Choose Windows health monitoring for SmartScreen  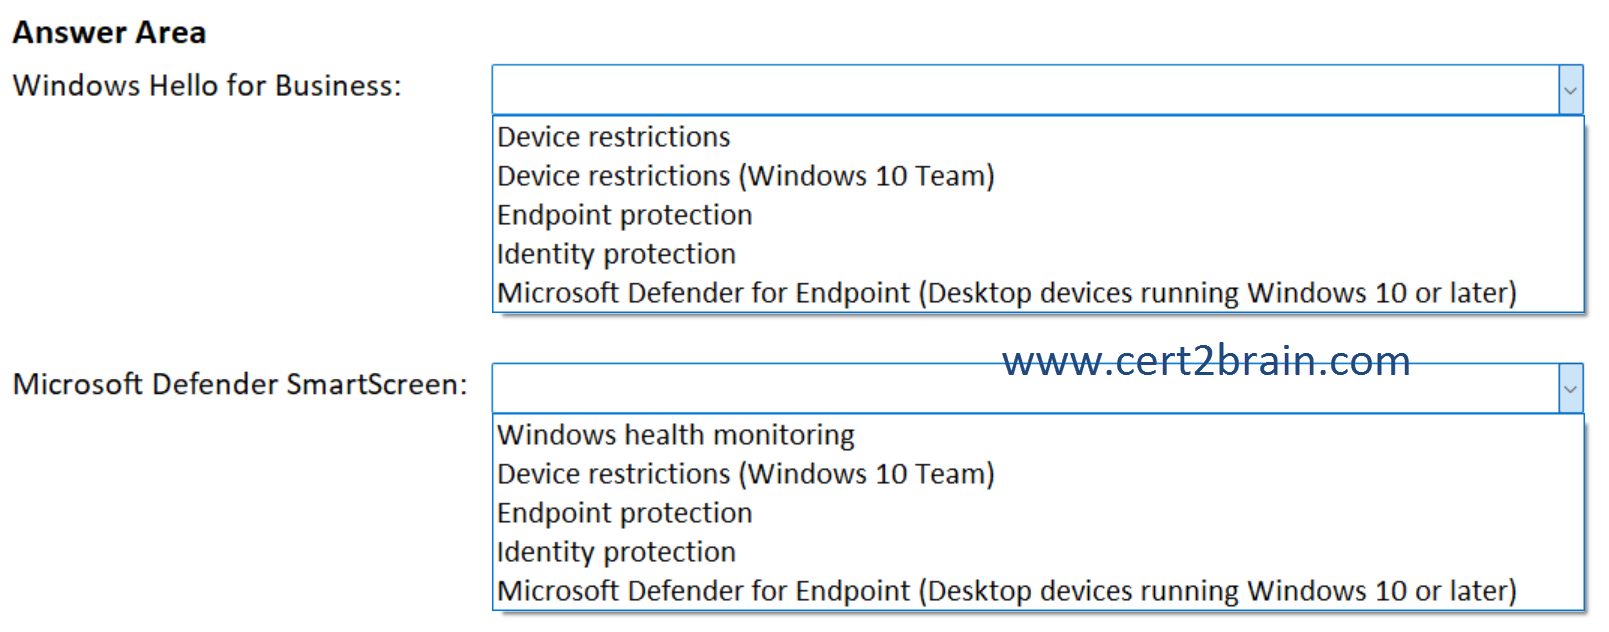pos(675,435)
